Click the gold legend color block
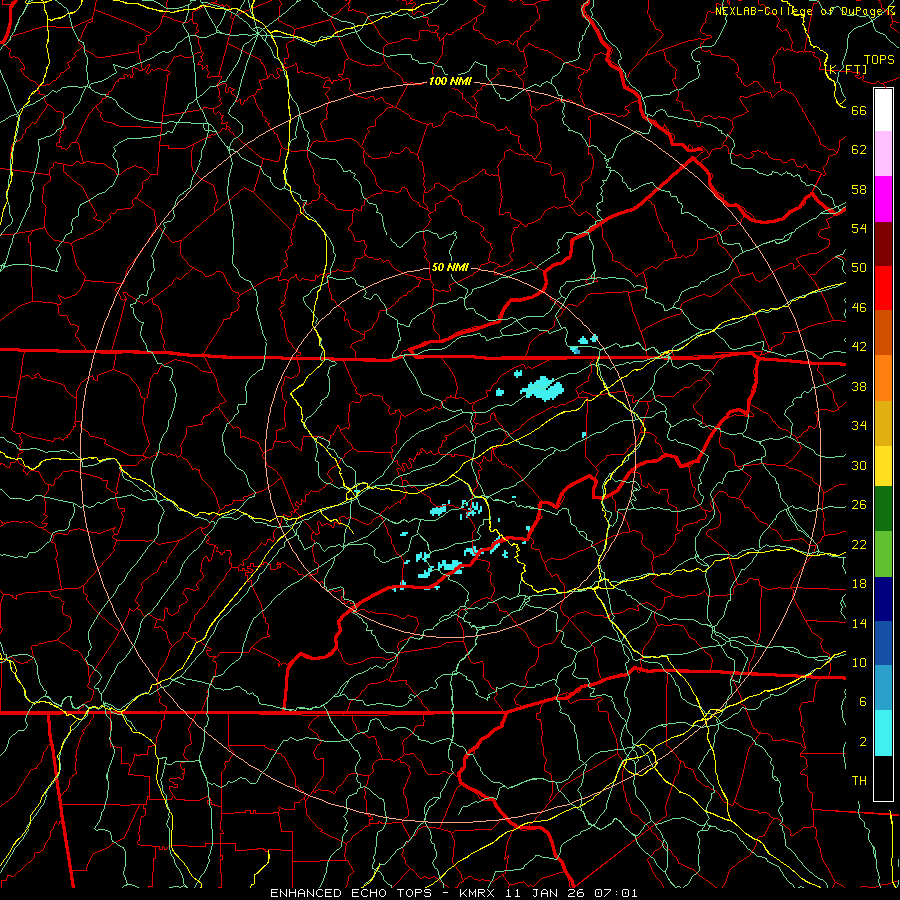Viewport: 900px width, 900px height. (x=883, y=423)
